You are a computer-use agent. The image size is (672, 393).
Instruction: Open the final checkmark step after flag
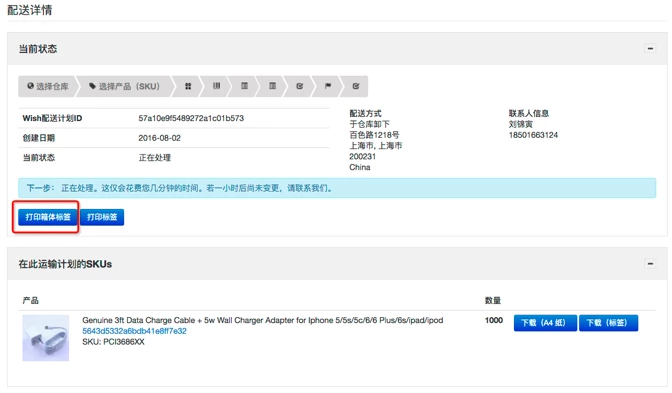point(356,86)
